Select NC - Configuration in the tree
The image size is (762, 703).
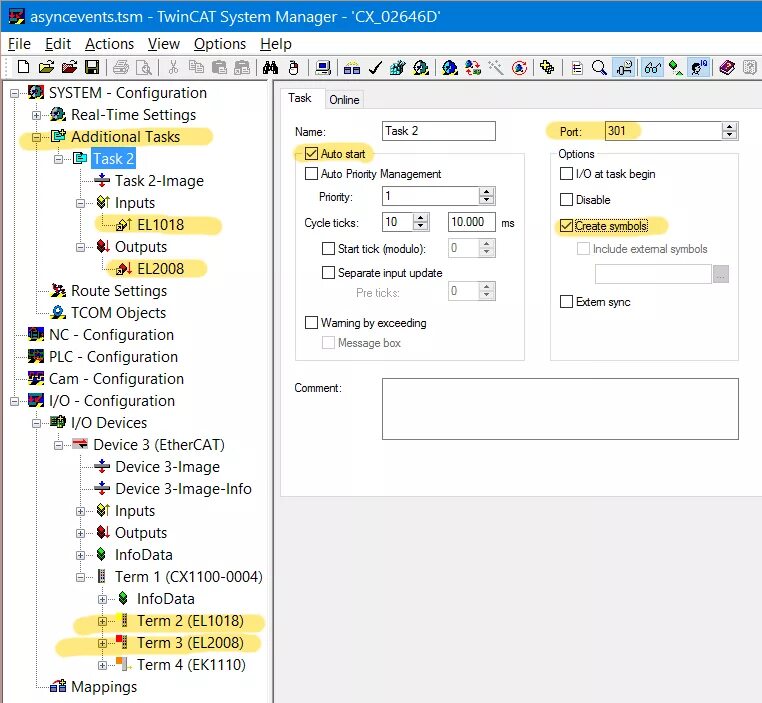click(111, 334)
